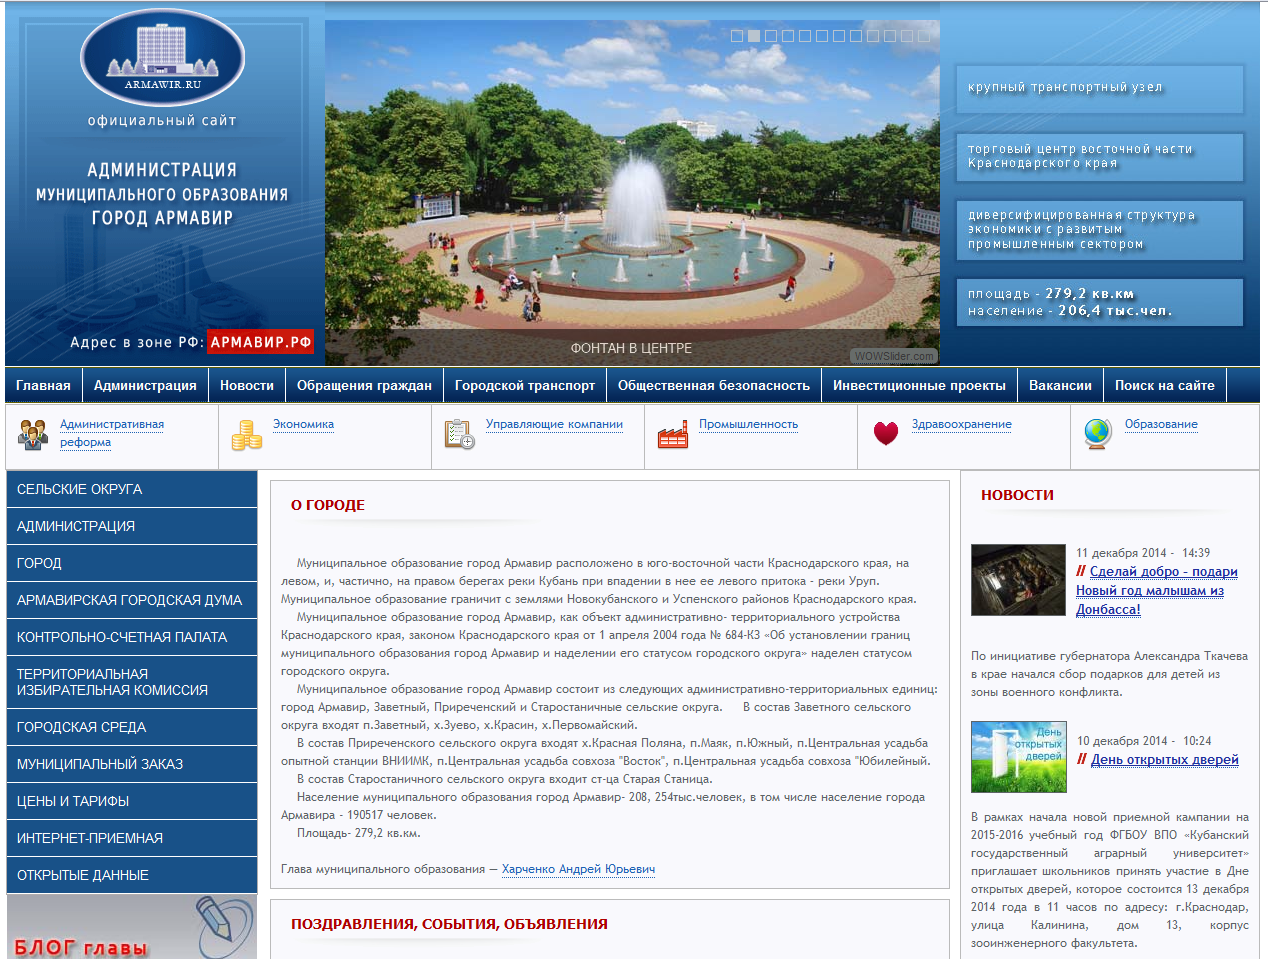The image size is (1268, 959).
Task: Click the официальный сайт text under logo
Action: pos(162,120)
